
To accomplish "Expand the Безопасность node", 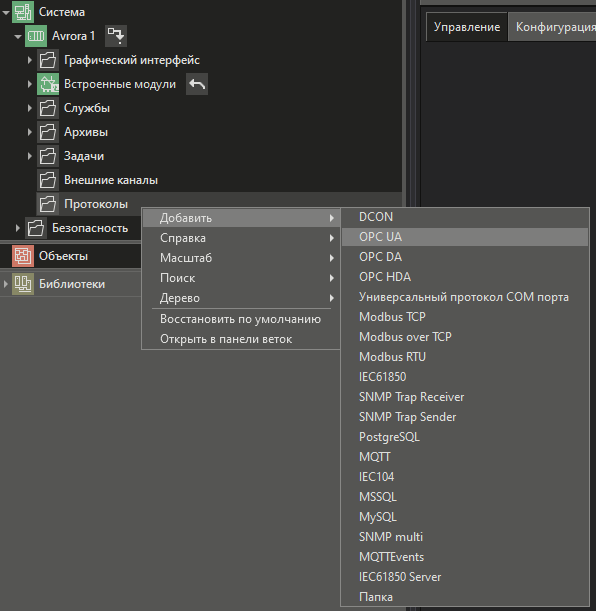I will tap(18, 228).
